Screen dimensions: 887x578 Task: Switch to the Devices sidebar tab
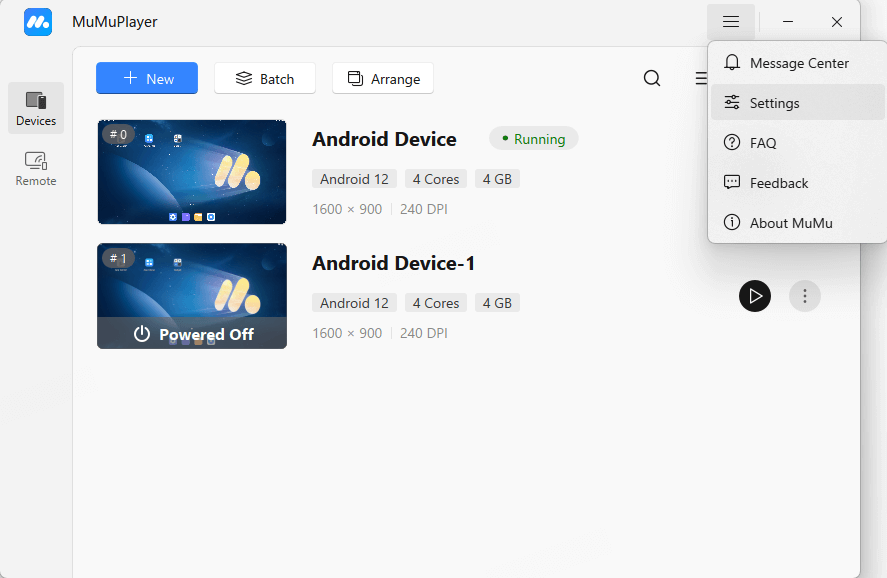click(36, 108)
